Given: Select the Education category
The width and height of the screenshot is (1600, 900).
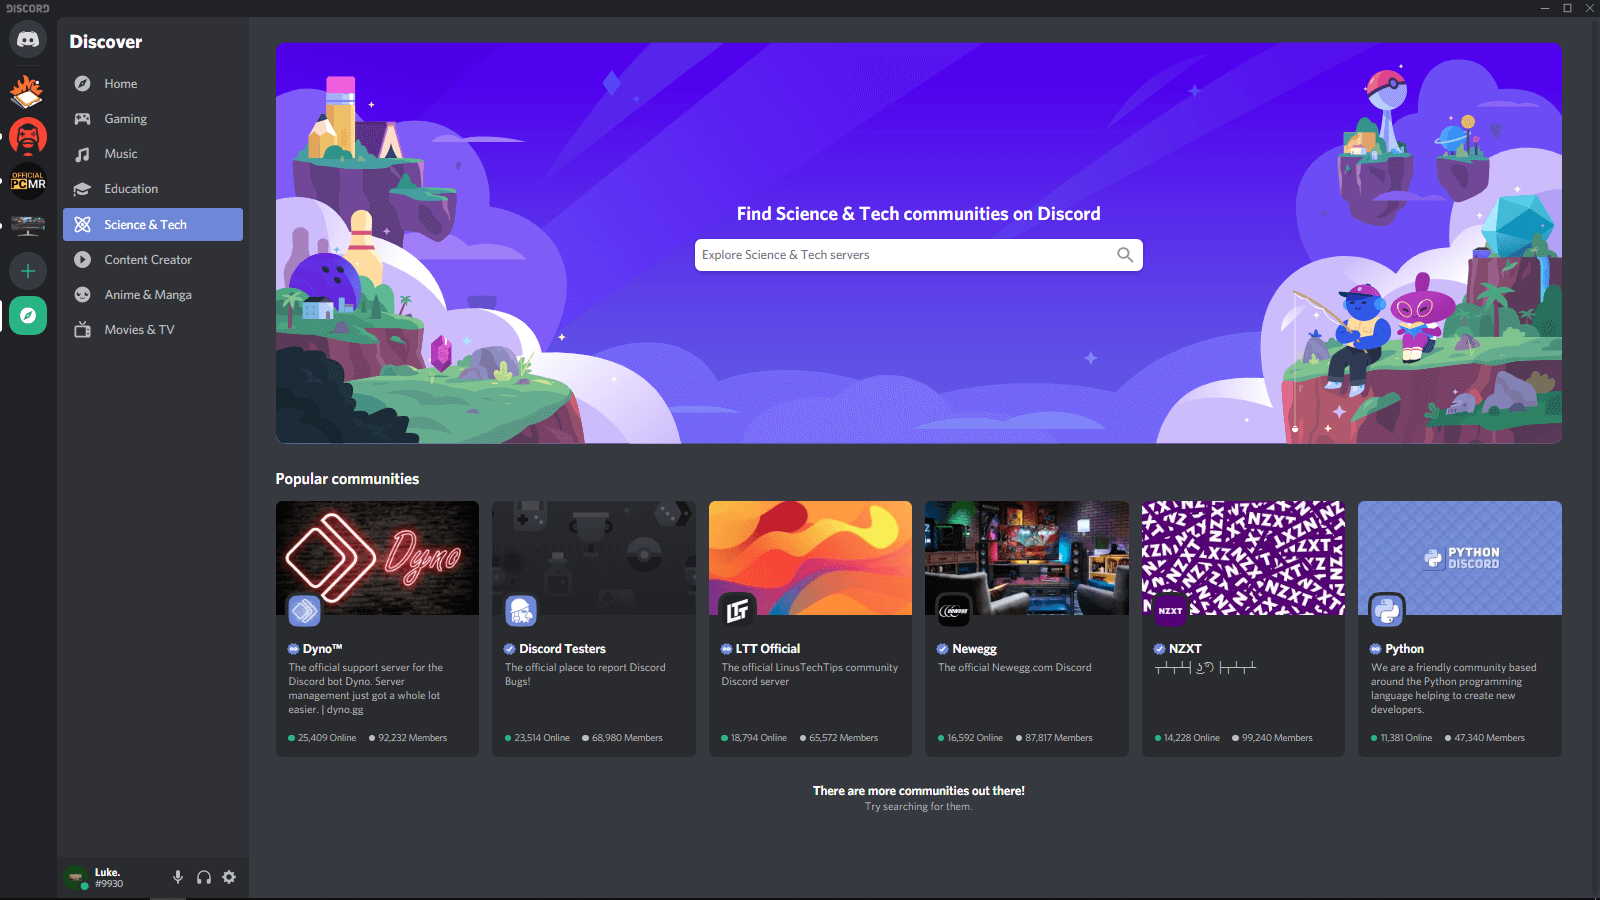Looking at the screenshot, I should point(131,188).
